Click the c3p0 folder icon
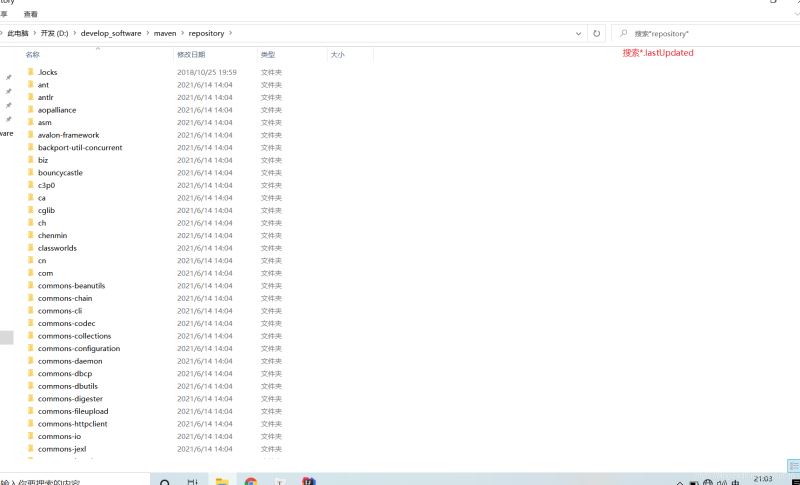The height and width of the screenshot is (485, 800). (x=31, y=185)
